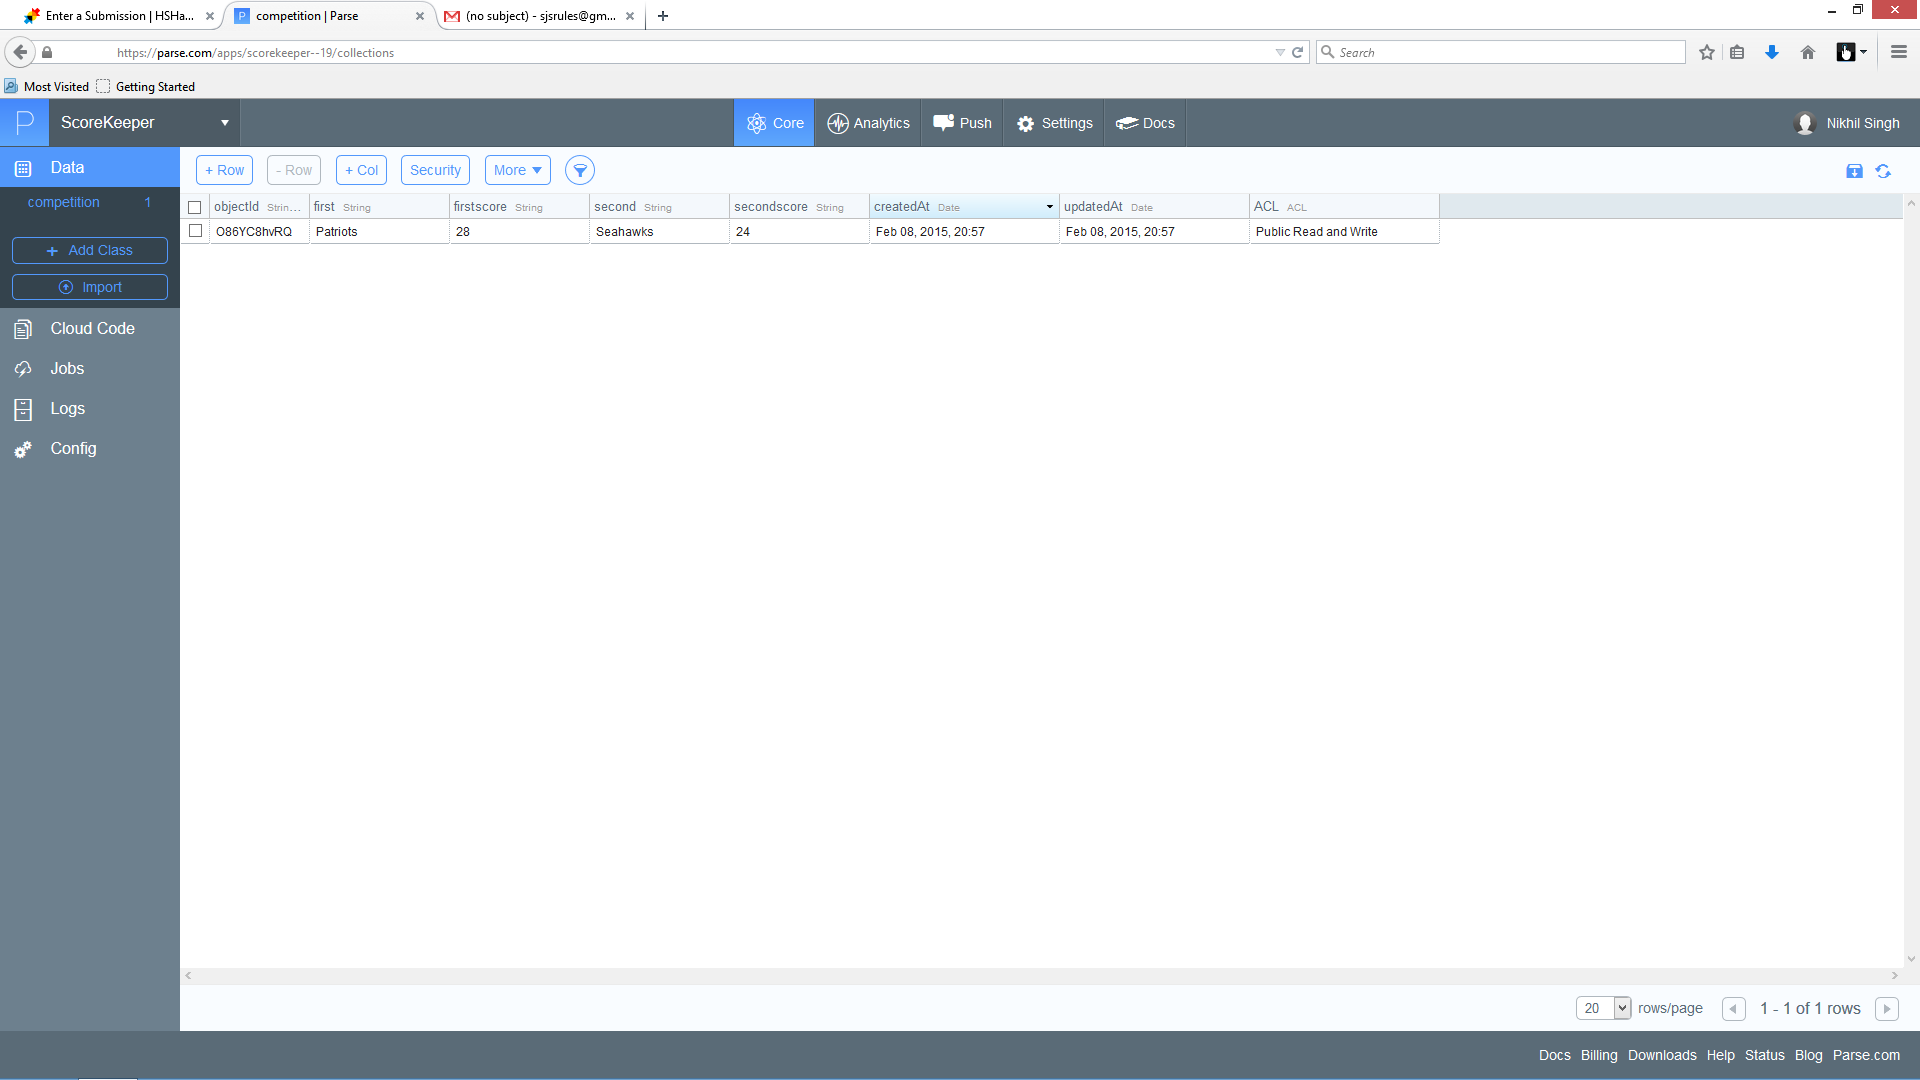The height and width of the screenshot is (1080, 1920).
Task: Check the select-all header checkbox
Action: tap(195, 208)
